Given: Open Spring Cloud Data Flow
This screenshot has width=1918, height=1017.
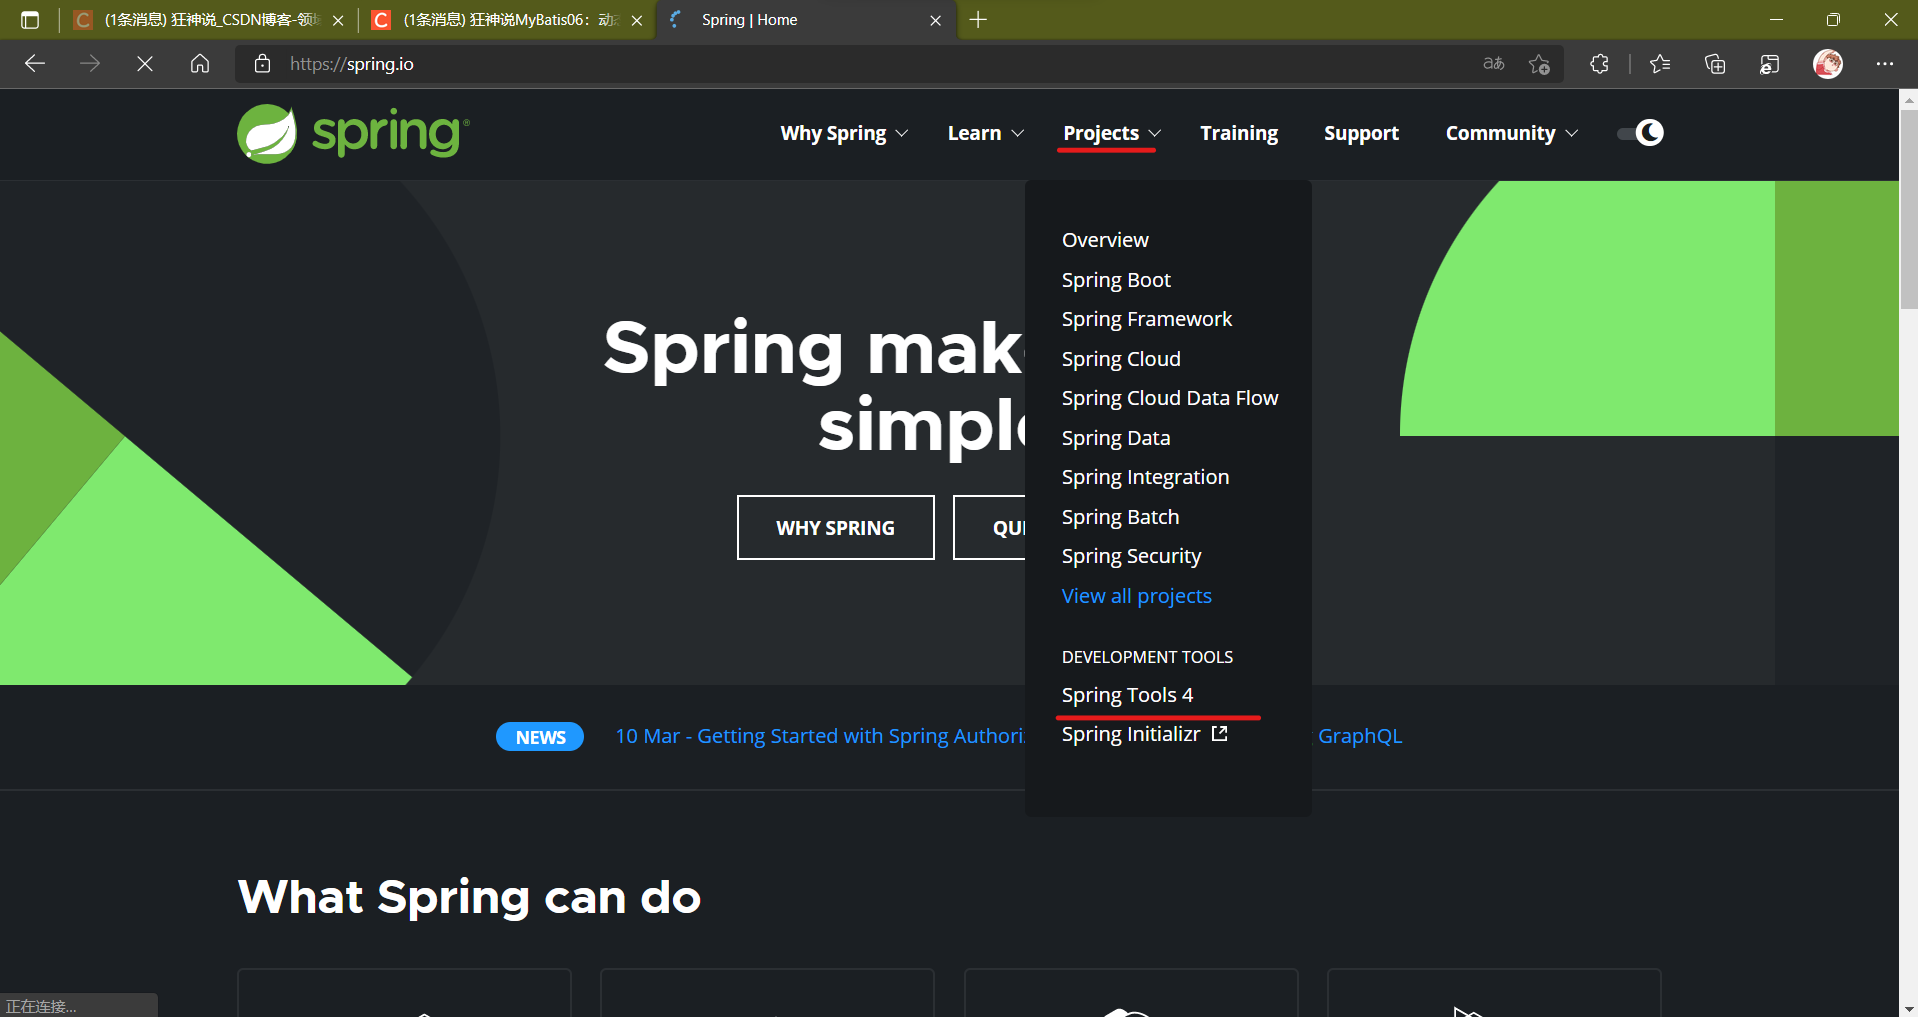Looking at the screenshot, I should tap(1170, 398).
